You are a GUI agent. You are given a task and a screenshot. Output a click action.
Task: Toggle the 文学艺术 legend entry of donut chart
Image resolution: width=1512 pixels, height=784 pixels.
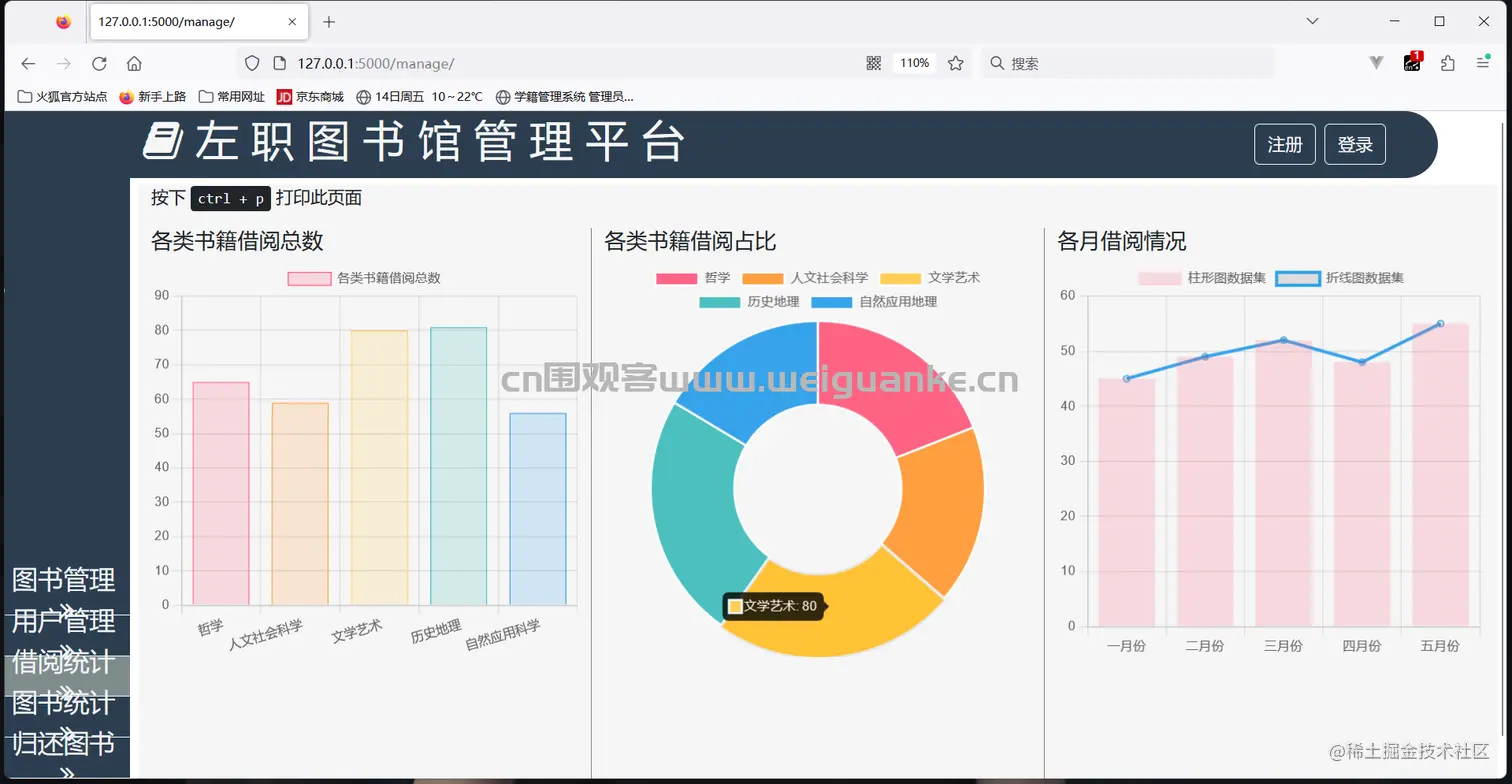(x=930, y=278)
